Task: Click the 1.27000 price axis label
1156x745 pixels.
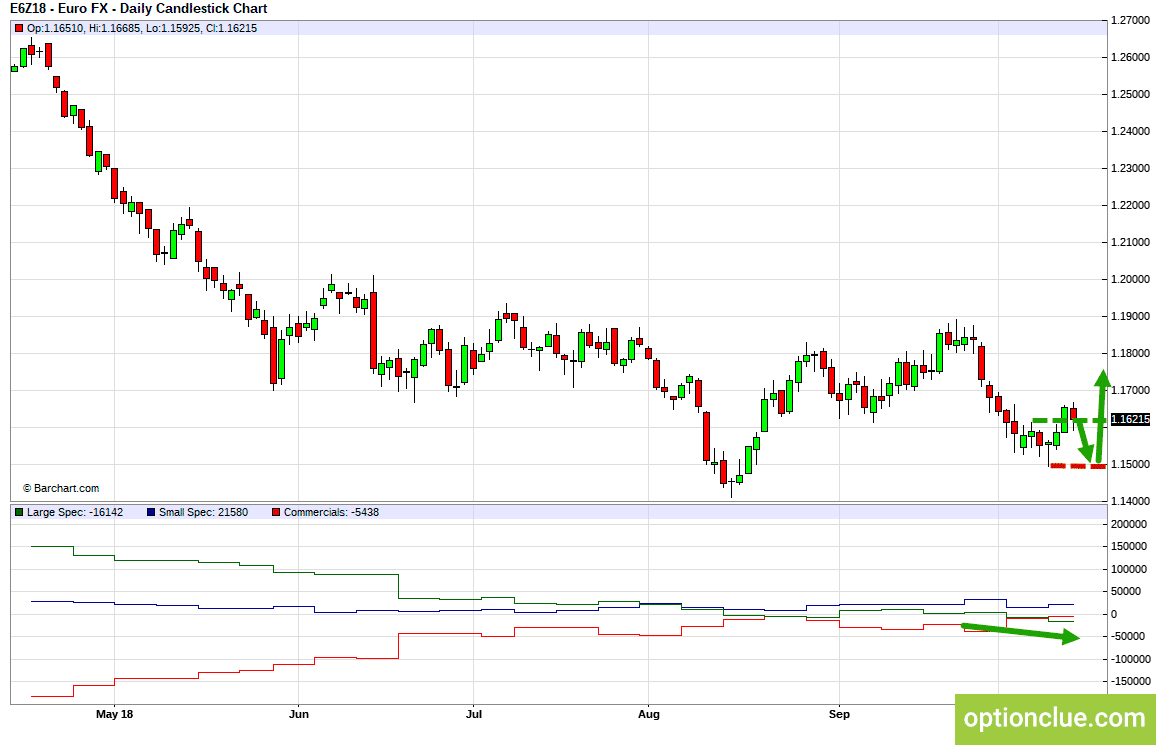Action: (1132, 20)
